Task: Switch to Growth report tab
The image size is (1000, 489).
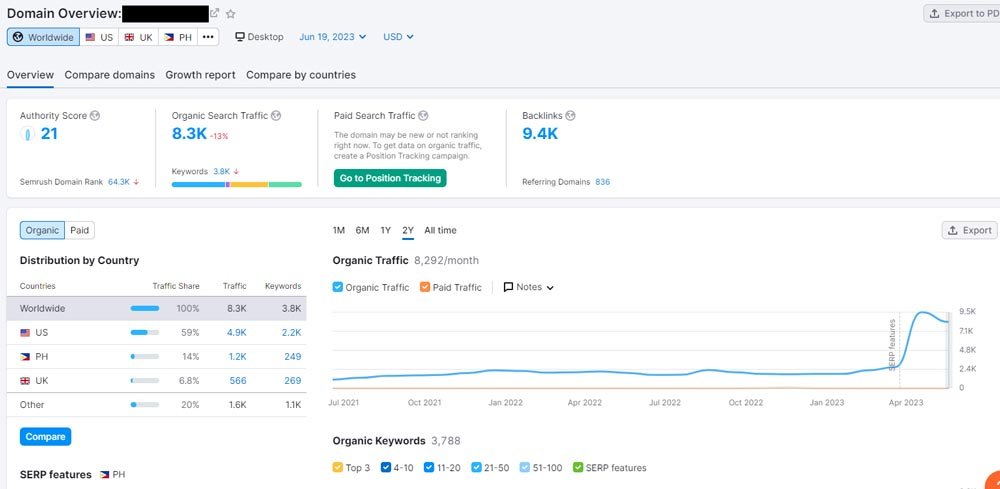Action: [x=200, y=75]
